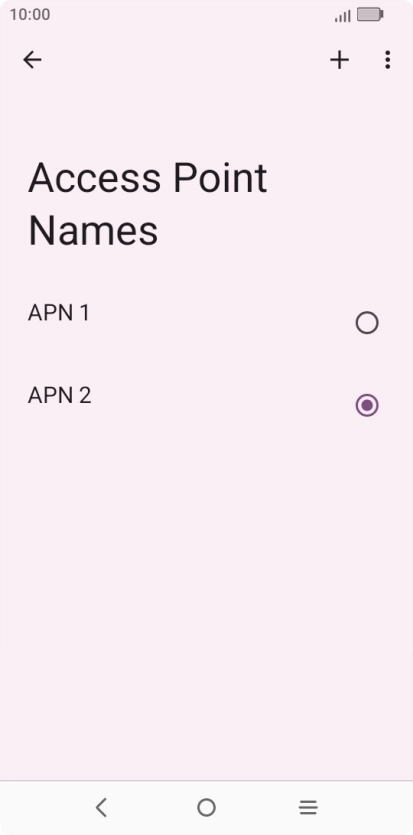The width and height of the screenshot is (413, 835).
Task: Tap the cellular signal strength icon
Action: (x=343, y=15)
